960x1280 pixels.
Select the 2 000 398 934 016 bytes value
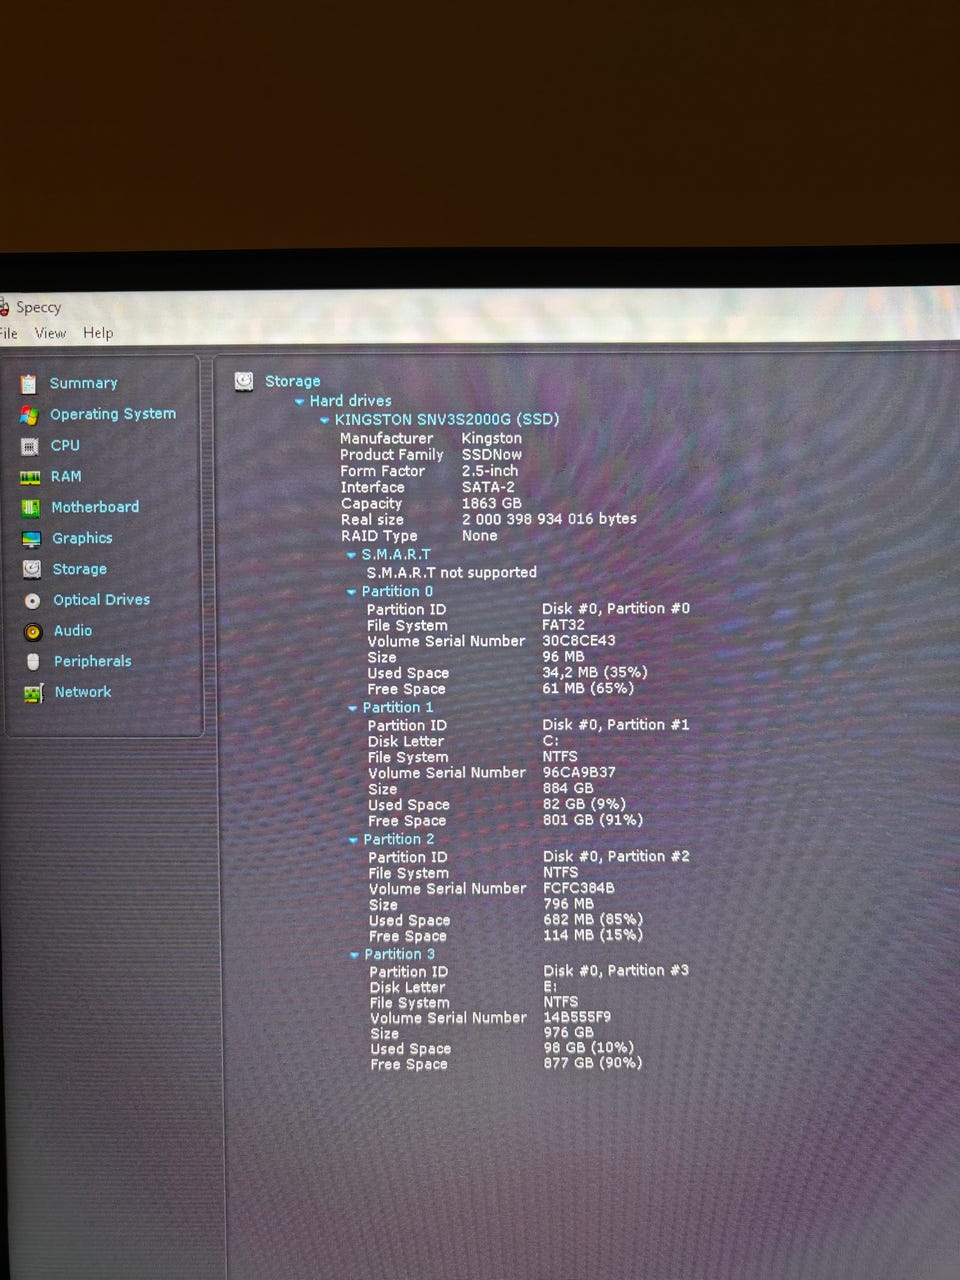pyautogui.click(x=549, y=519)
